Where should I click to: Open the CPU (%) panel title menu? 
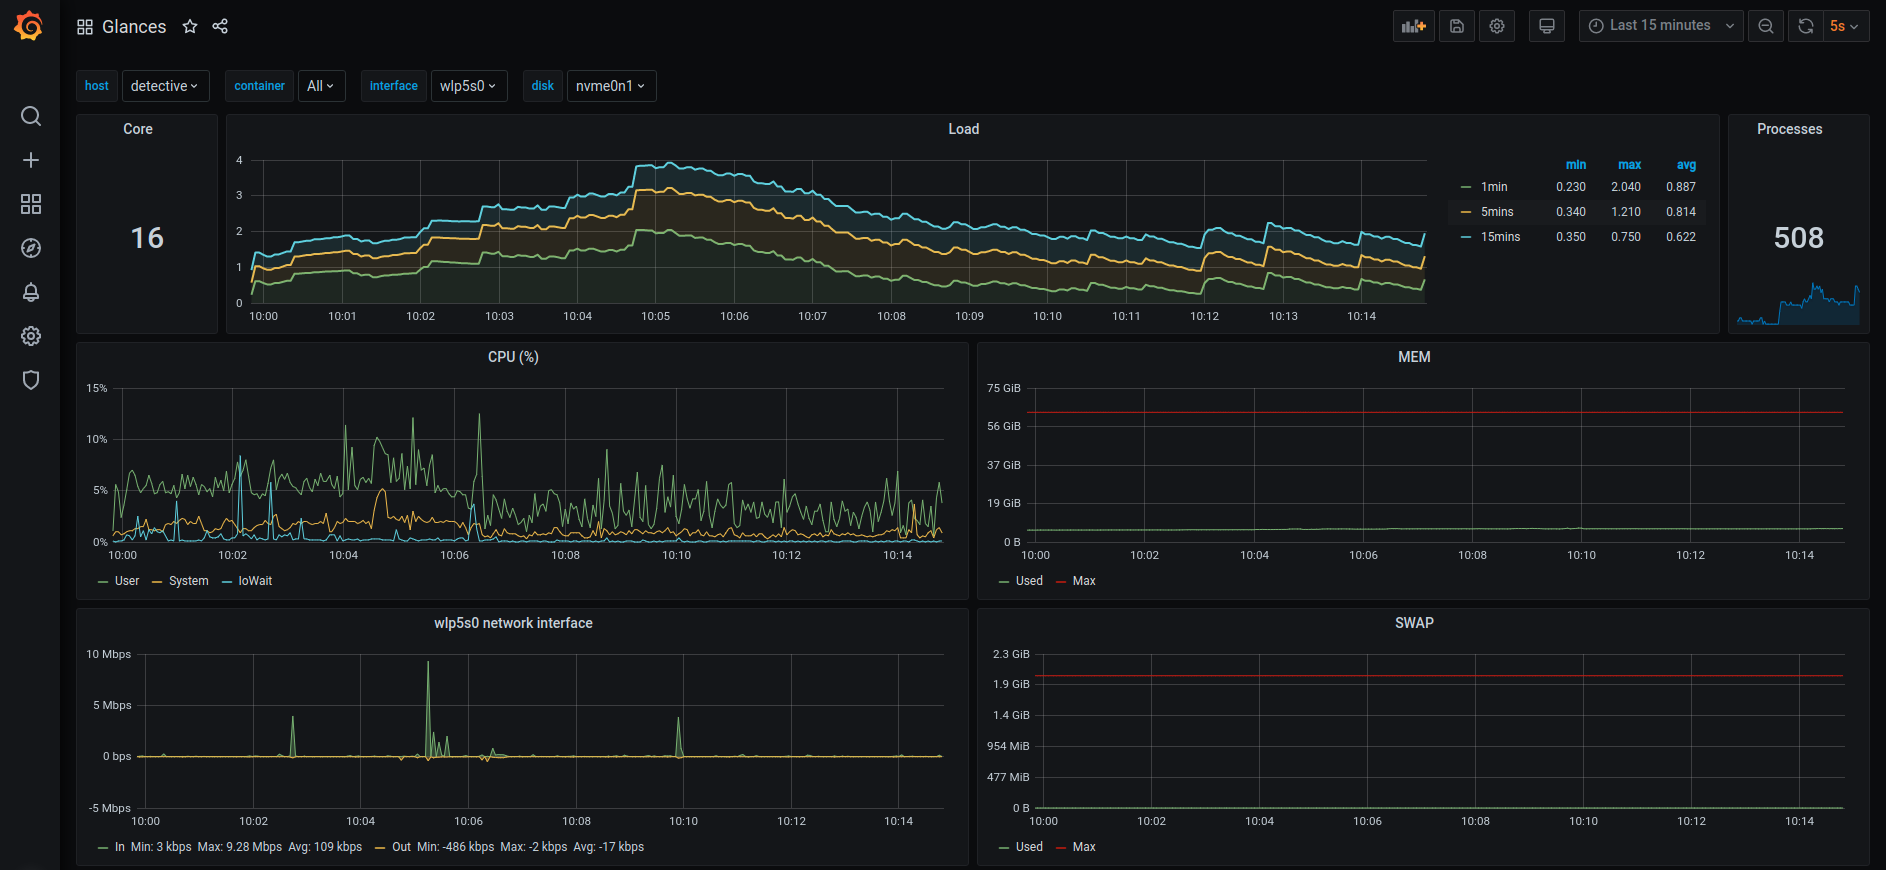(x=513, y=357)
